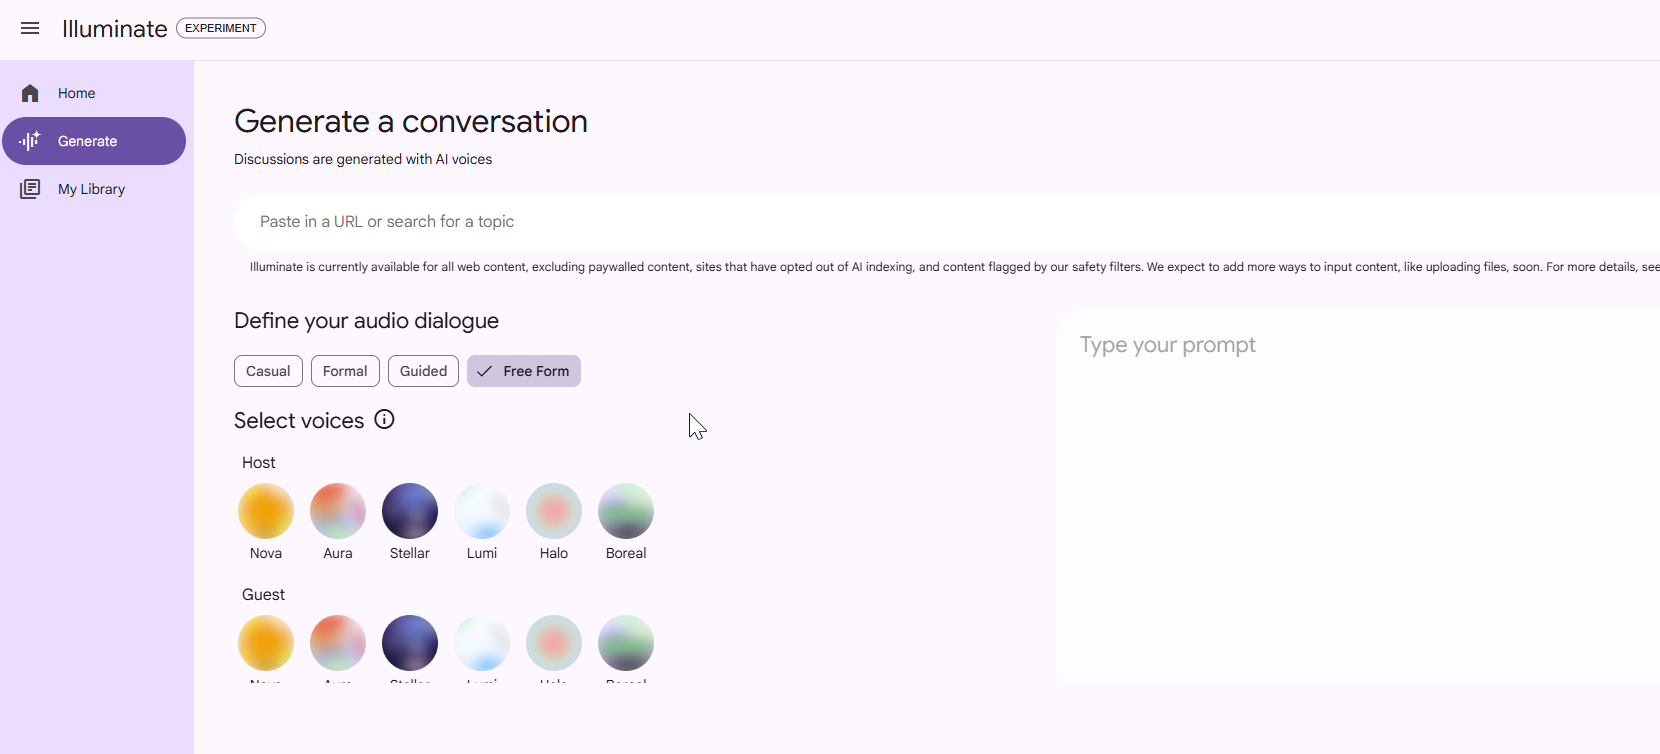Image resolution: width=1660 pixels, height=754 pixels.
Task: Click the Illuminate logo title
Action: (x=114, y=29)
